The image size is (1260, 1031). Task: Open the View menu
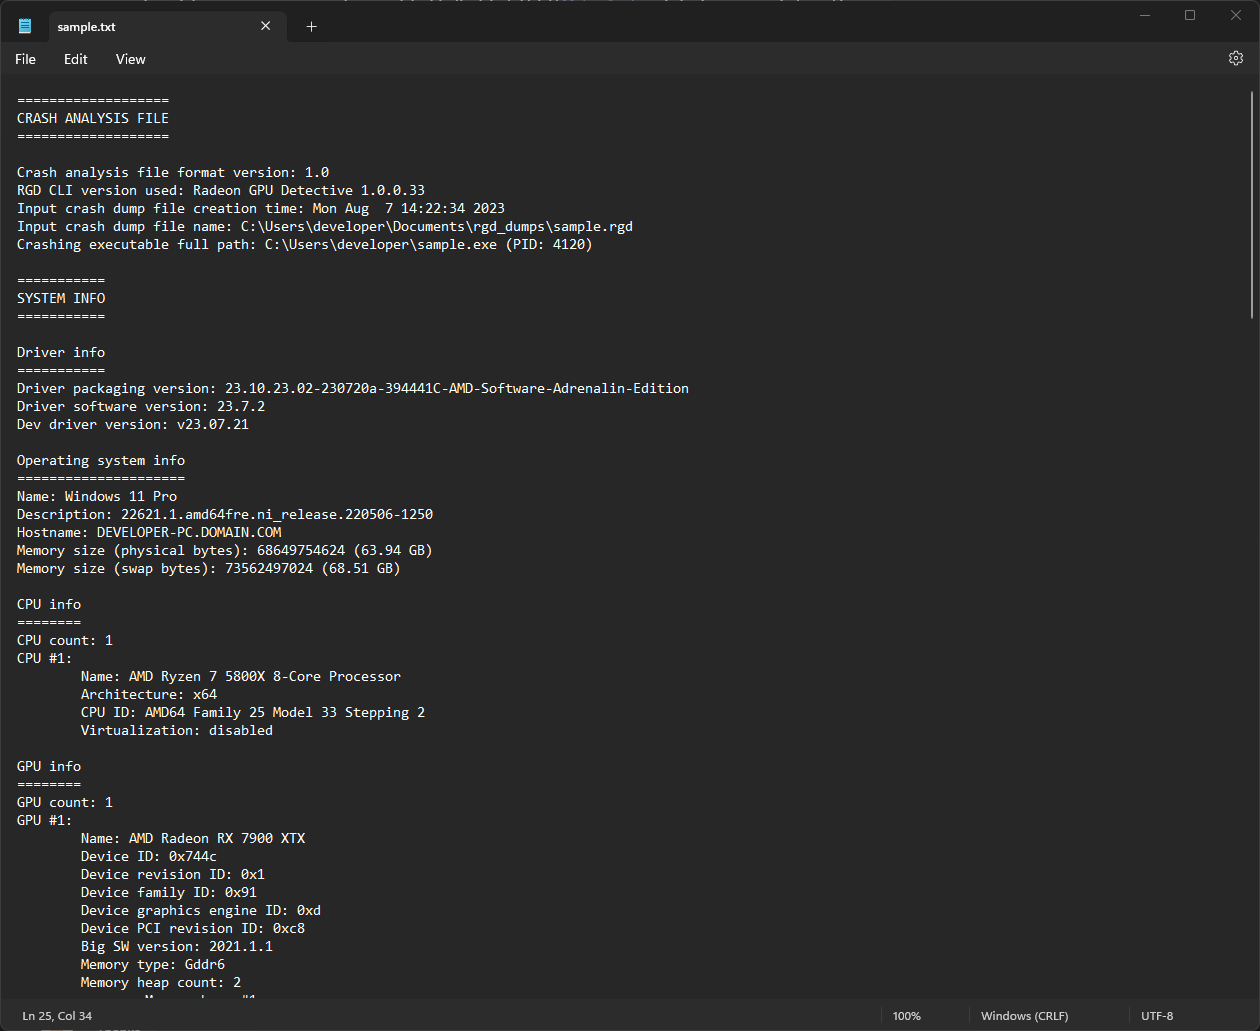tap(130, 59)
